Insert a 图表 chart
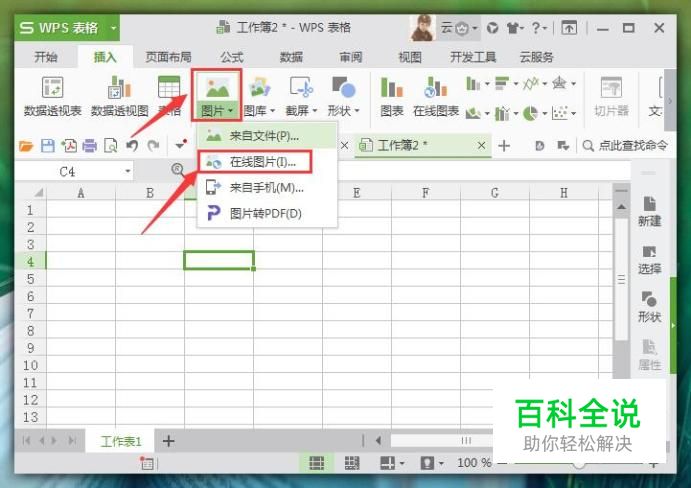The height and width of the screenshot is (488, 691). point(391,97)
